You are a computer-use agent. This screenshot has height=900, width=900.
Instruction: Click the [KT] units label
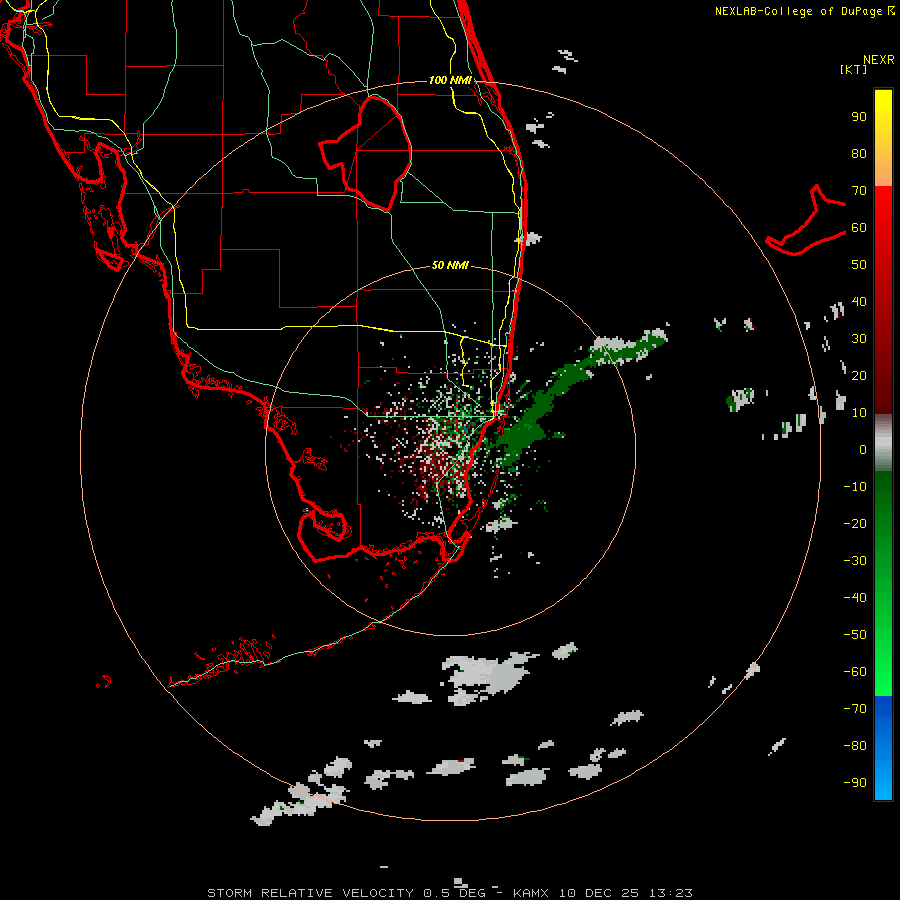[x=854, y=69]
